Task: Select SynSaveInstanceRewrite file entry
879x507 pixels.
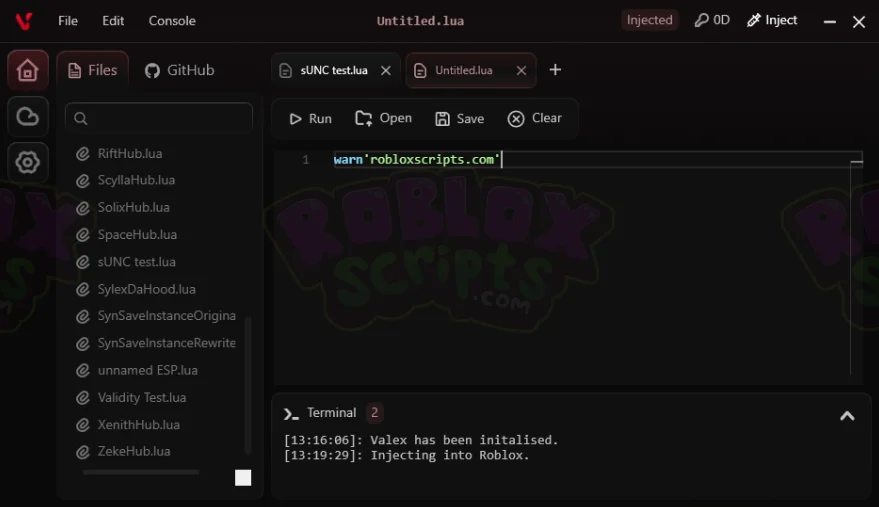Action: tap(166, 343)
